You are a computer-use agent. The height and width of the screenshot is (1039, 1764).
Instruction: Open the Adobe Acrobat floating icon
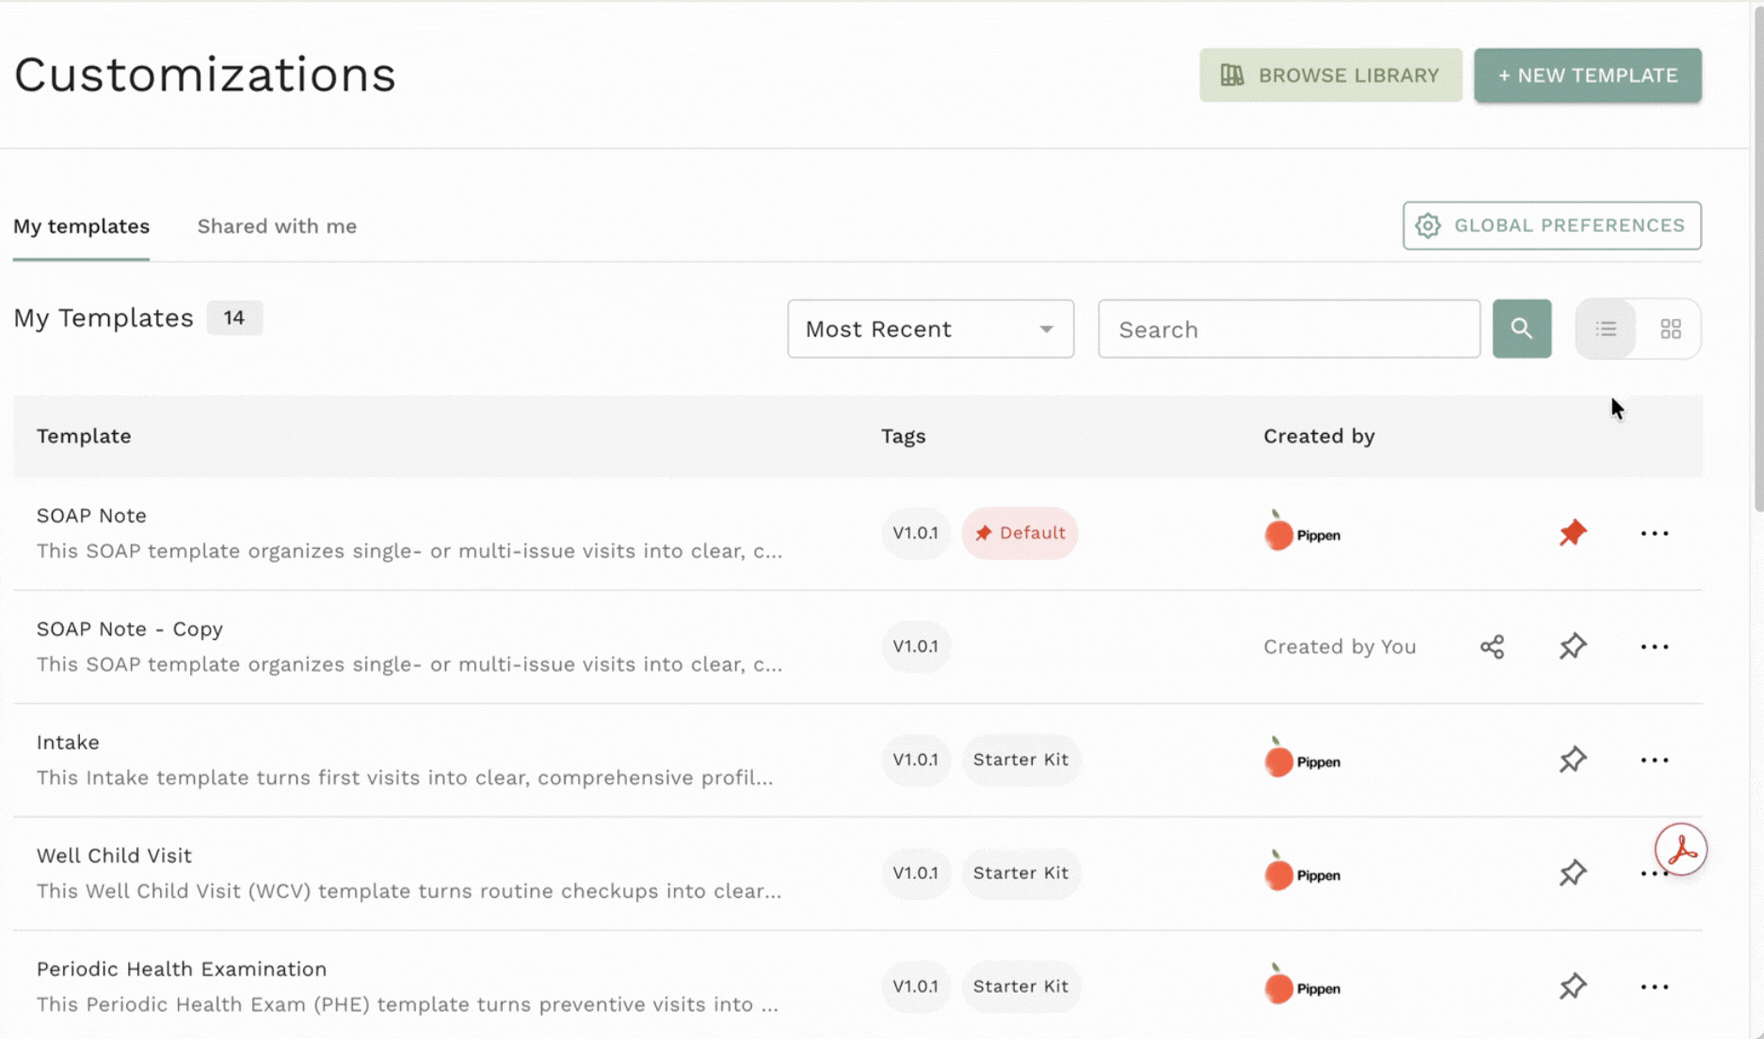[1680, 850]
